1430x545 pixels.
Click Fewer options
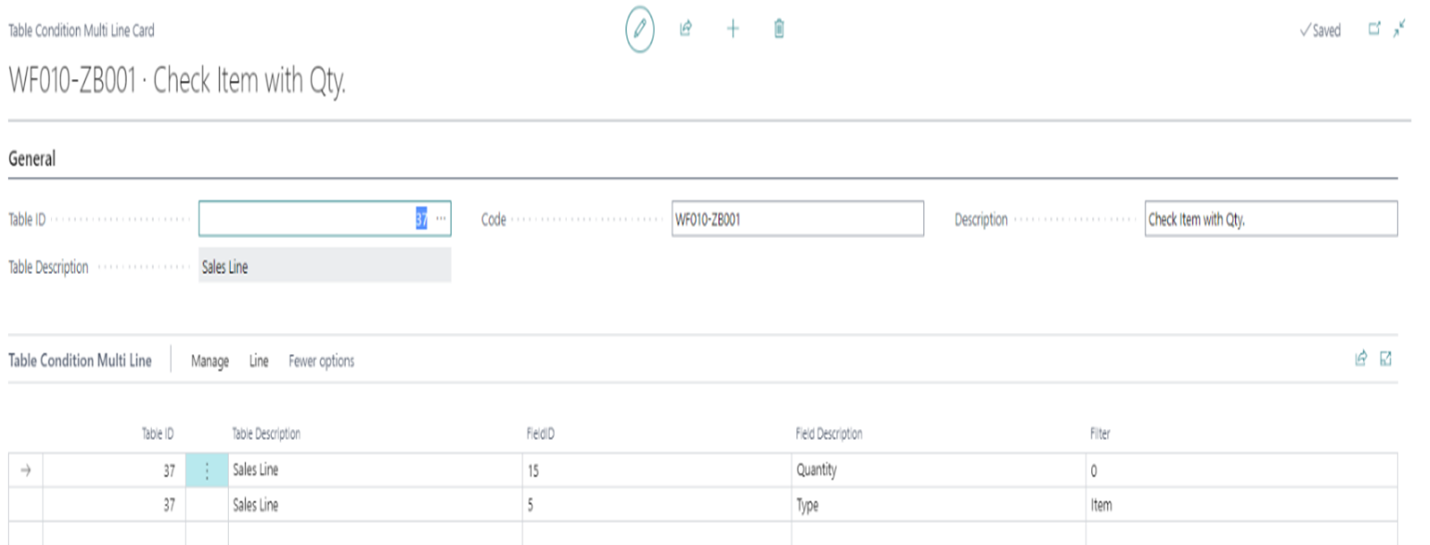click(321, 361)
